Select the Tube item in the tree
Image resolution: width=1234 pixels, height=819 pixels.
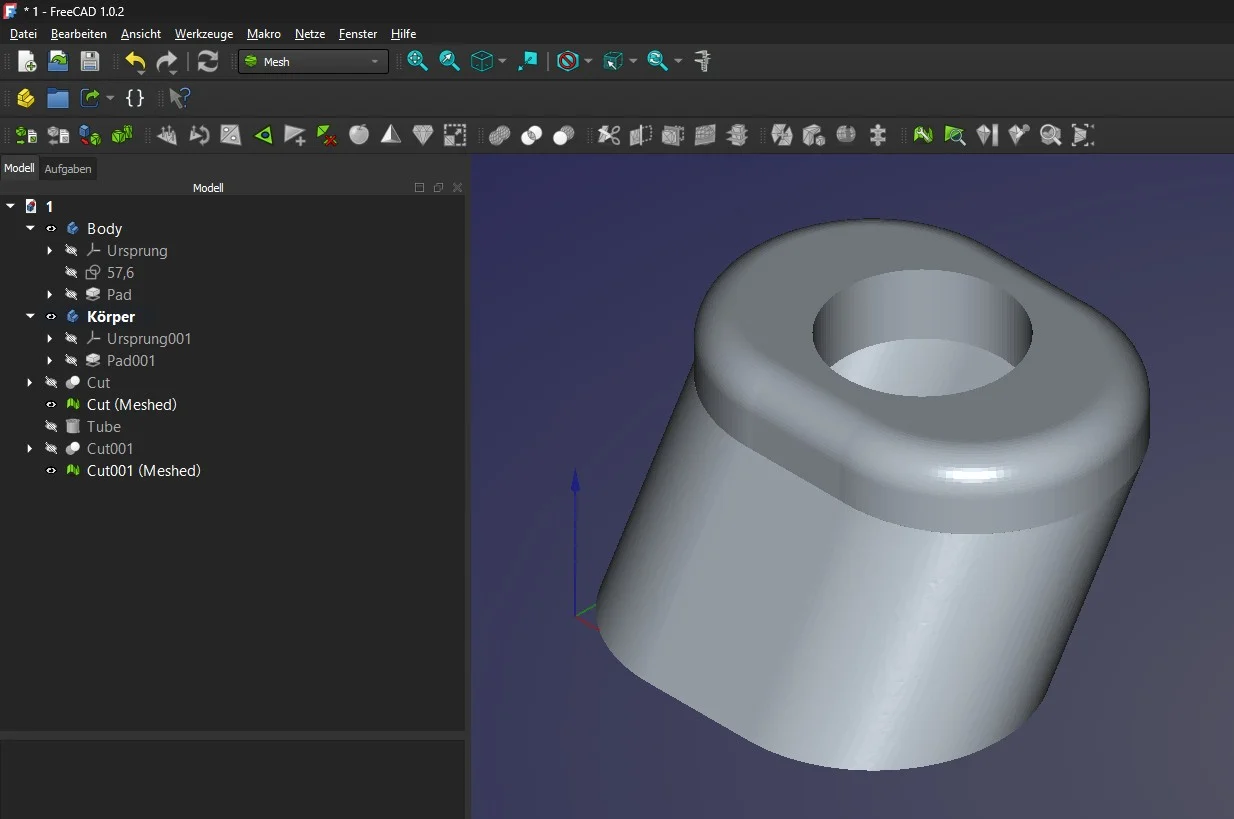tap(104, 427)
